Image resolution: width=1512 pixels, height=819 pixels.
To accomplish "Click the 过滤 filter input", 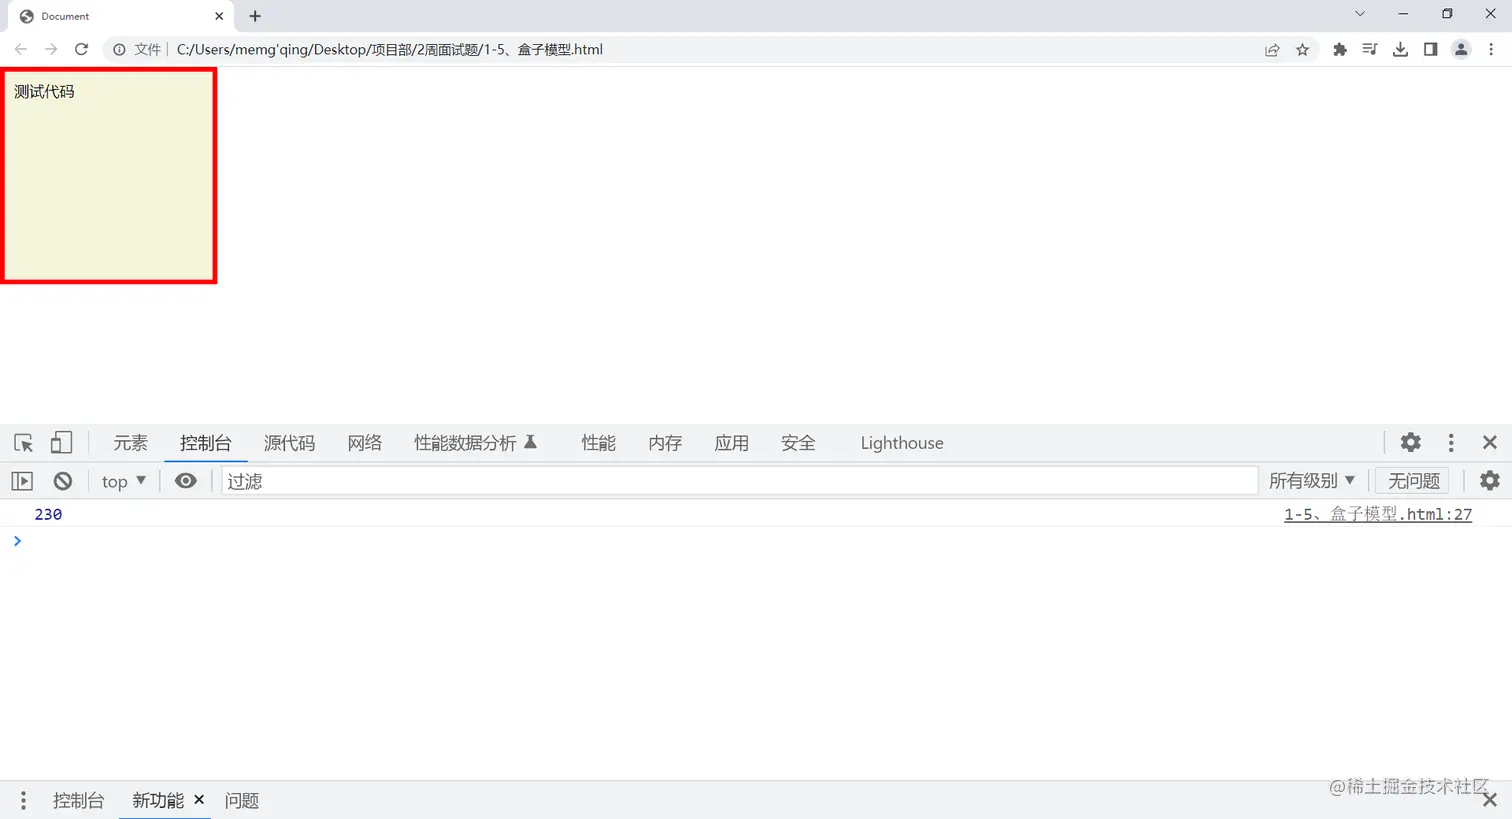I will click(739, 481).
